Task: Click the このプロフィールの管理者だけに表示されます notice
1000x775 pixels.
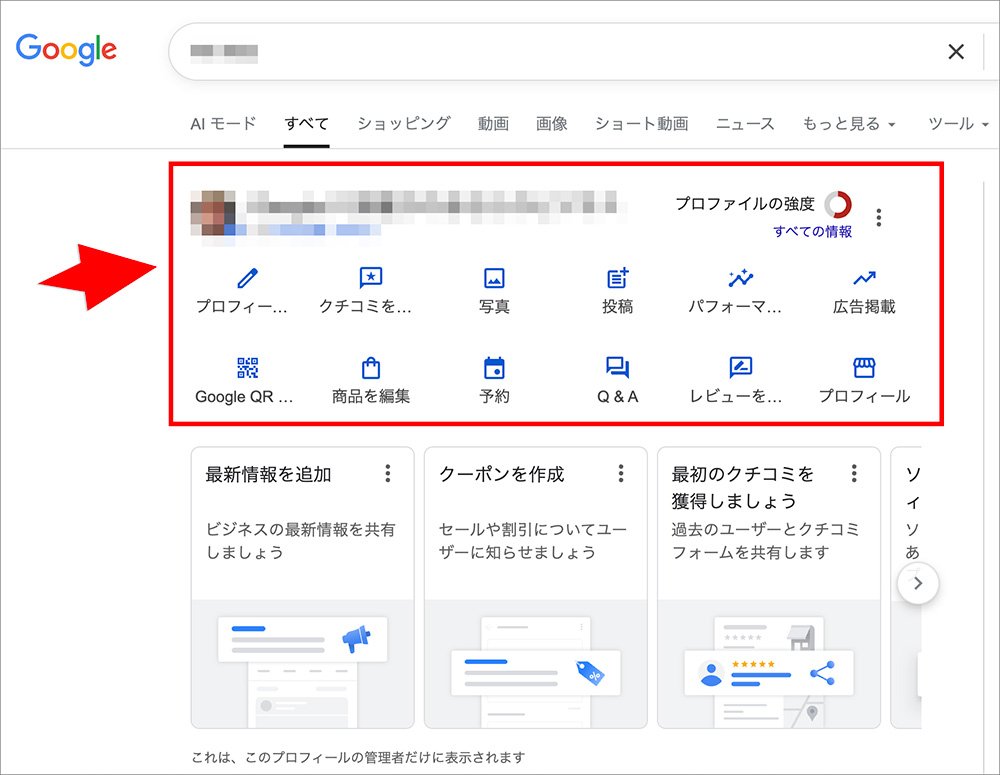Action: (358, 757)
